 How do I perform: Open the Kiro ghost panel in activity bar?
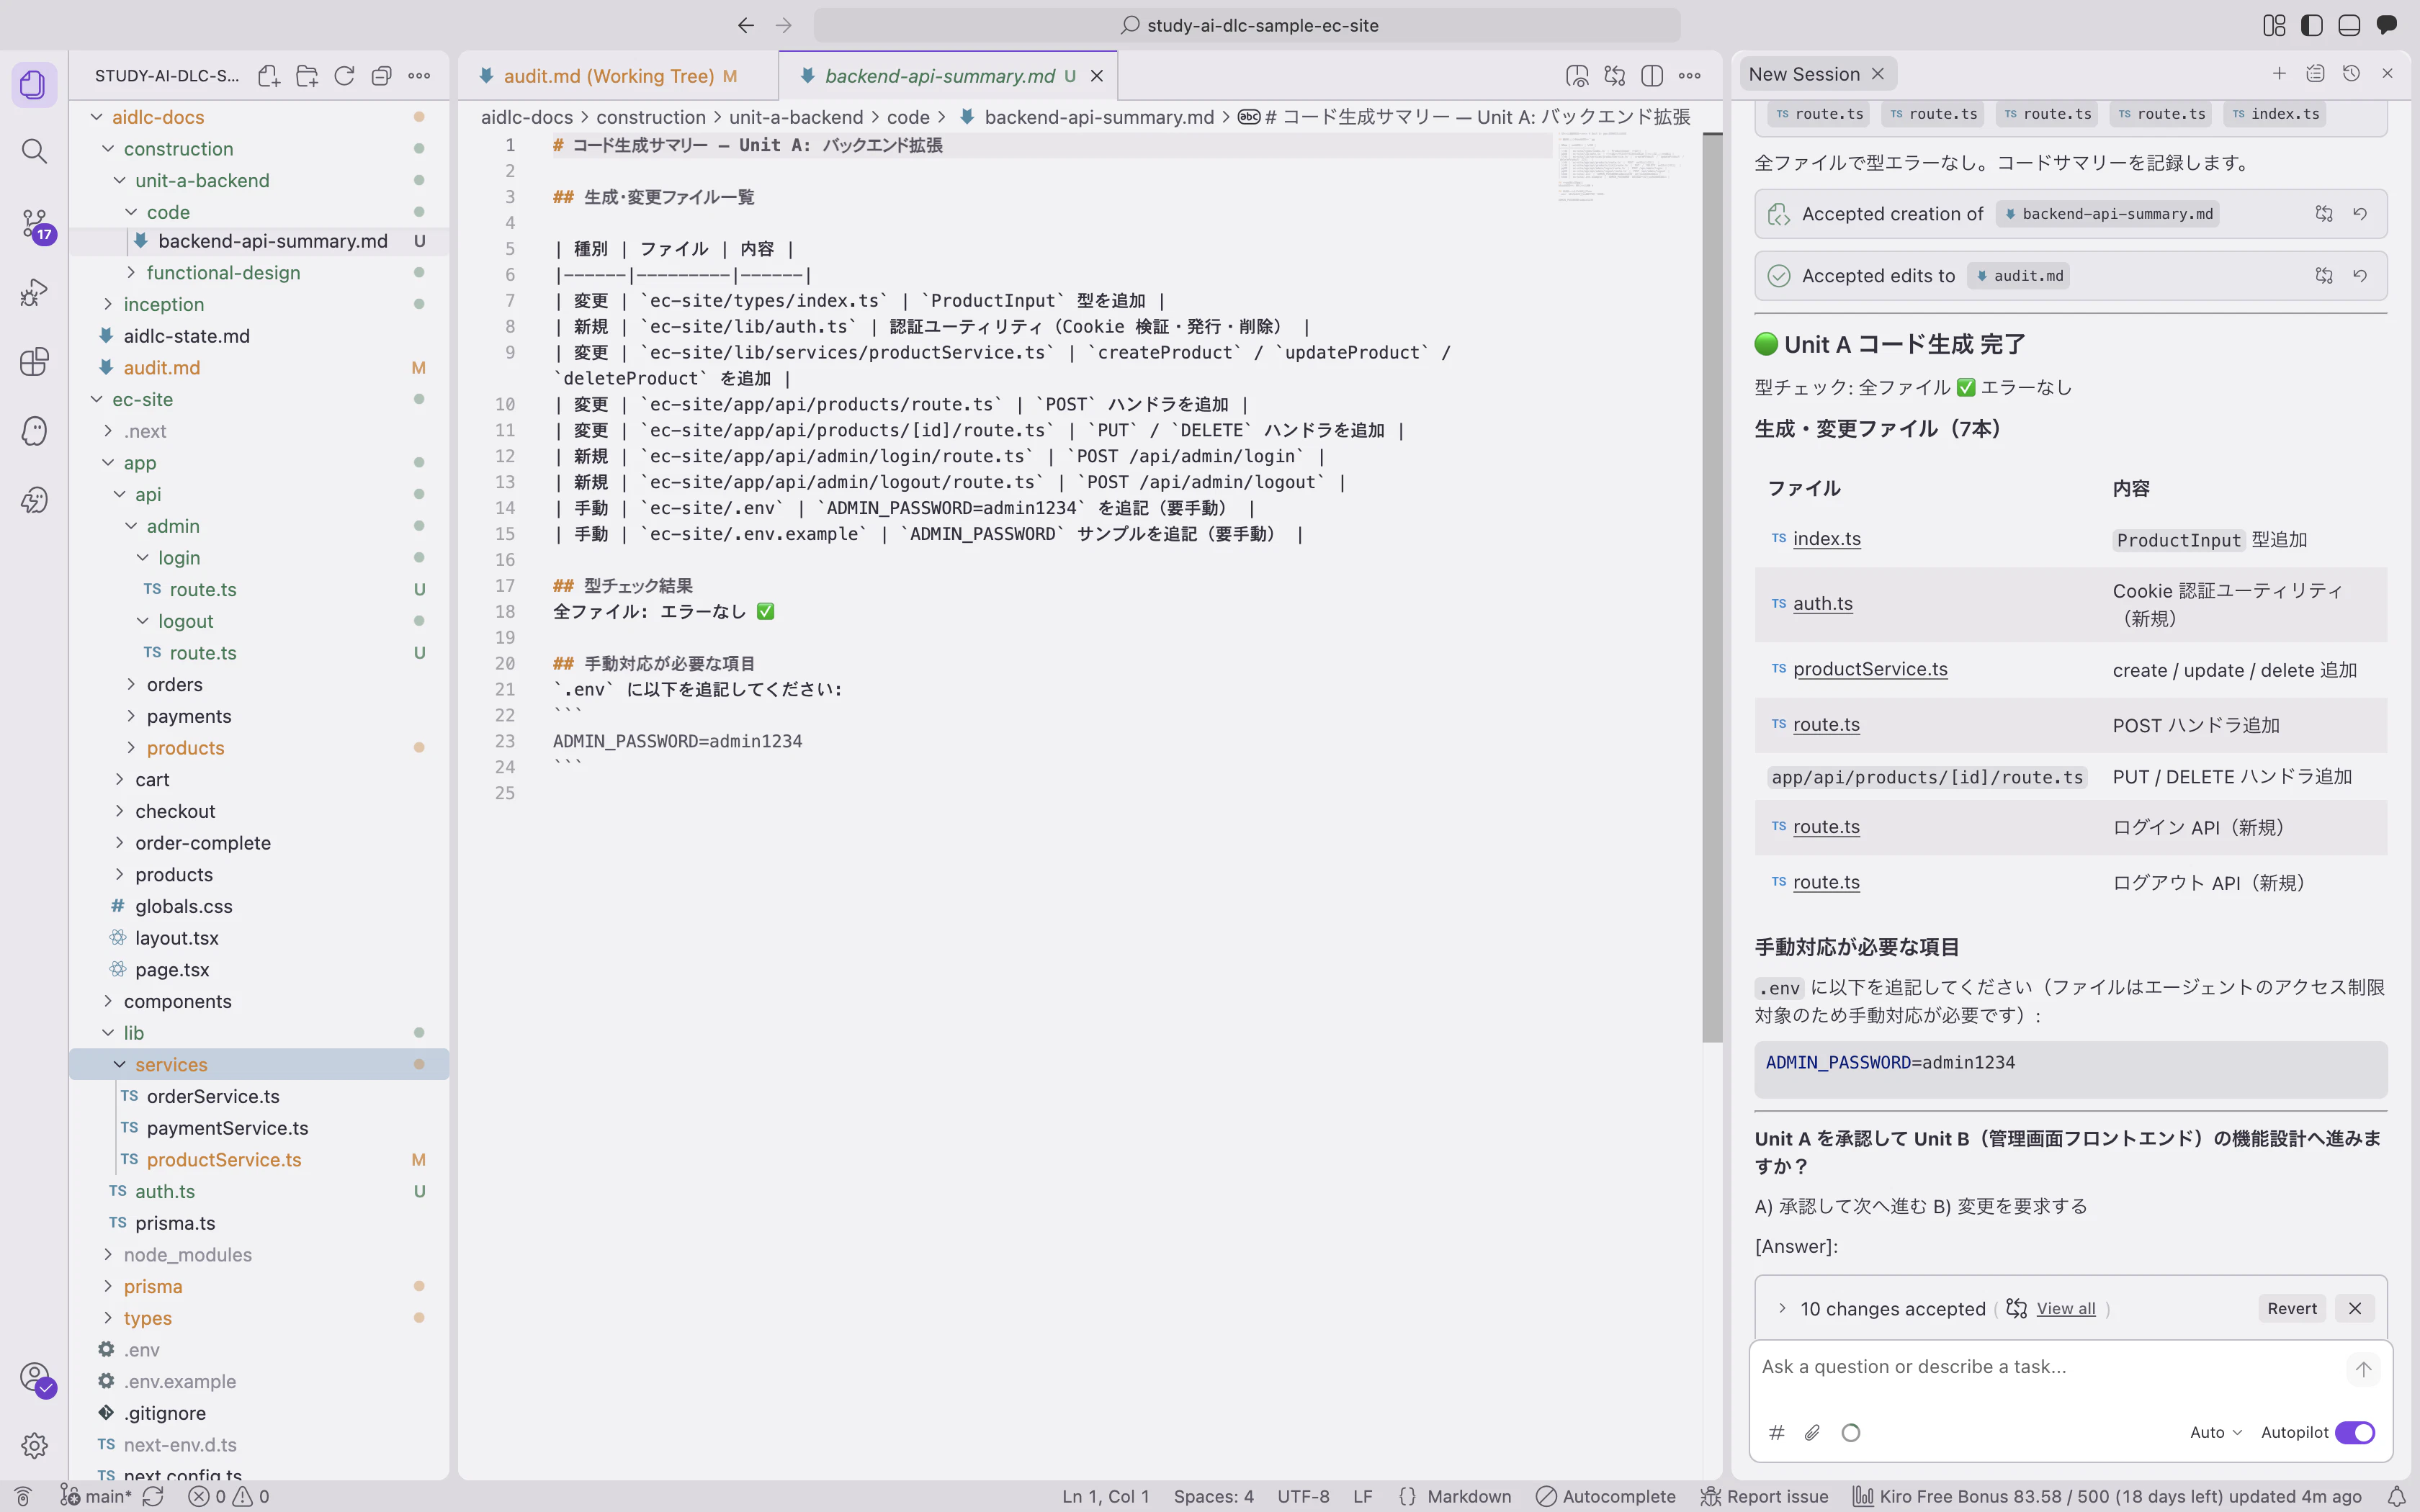click(34, 431)
